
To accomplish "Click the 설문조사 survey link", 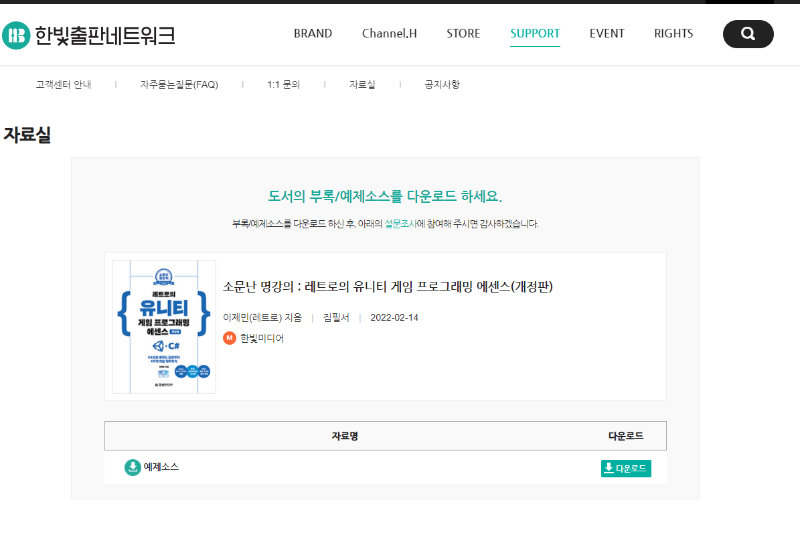I will tap(401, 224).
